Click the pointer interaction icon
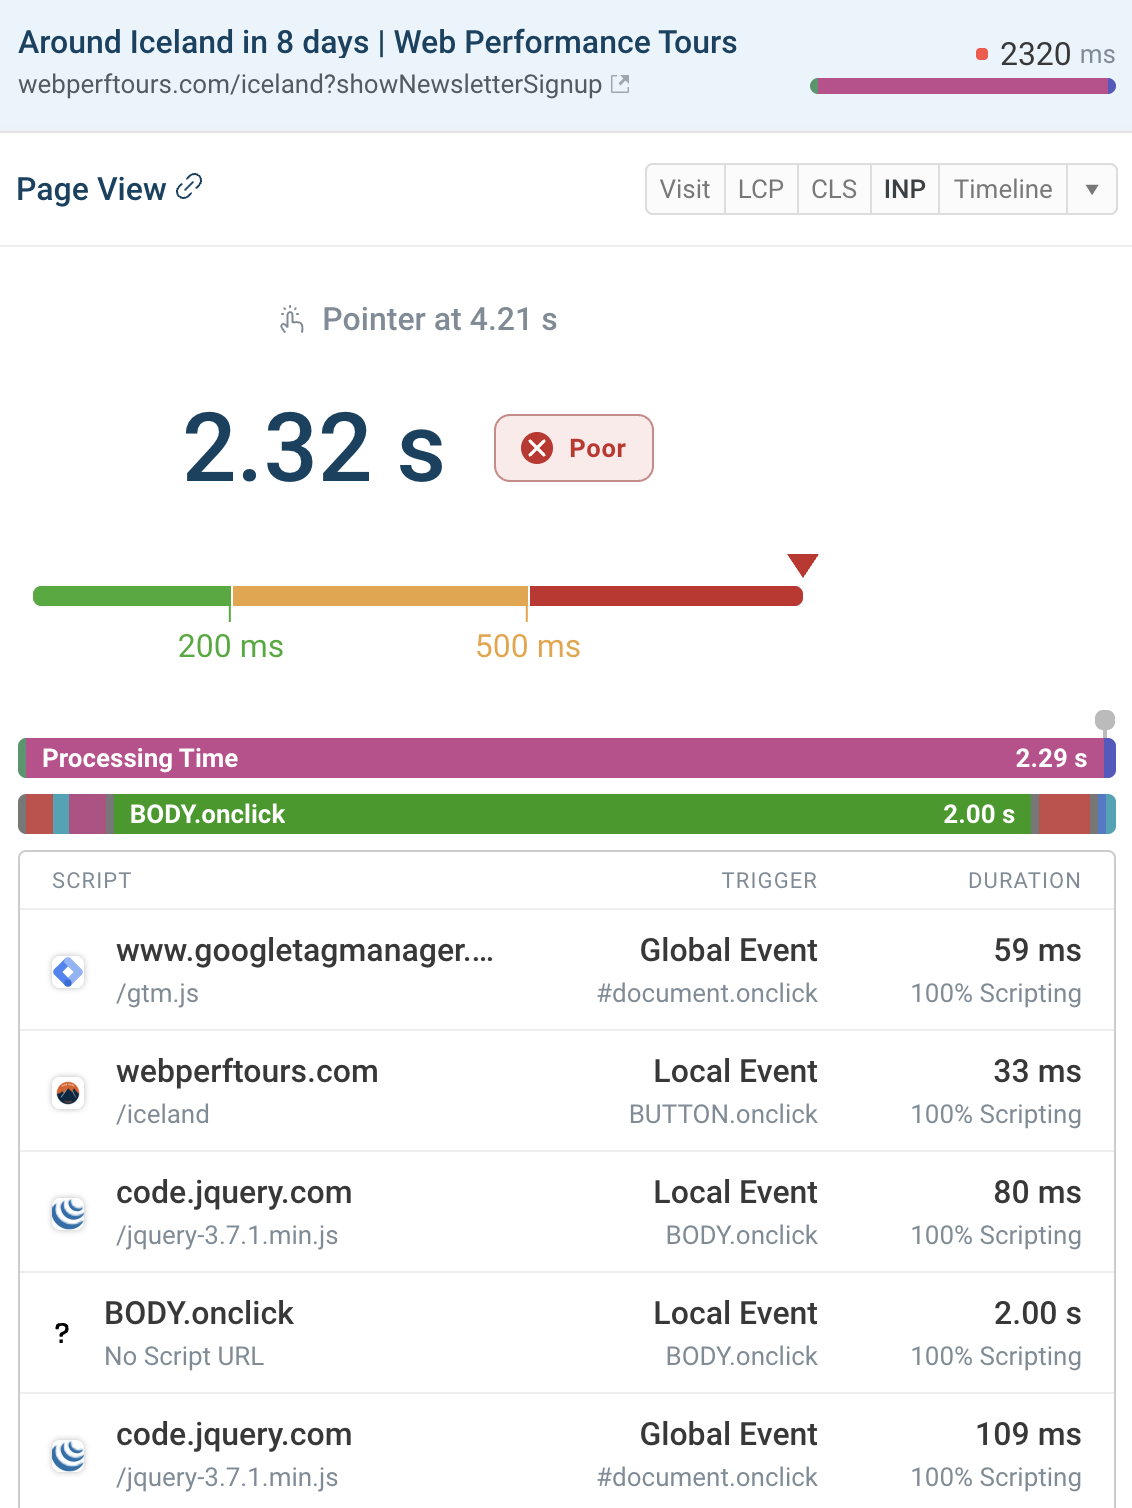Viewport: 1132px width, 1508px height. tap(291, 320)
